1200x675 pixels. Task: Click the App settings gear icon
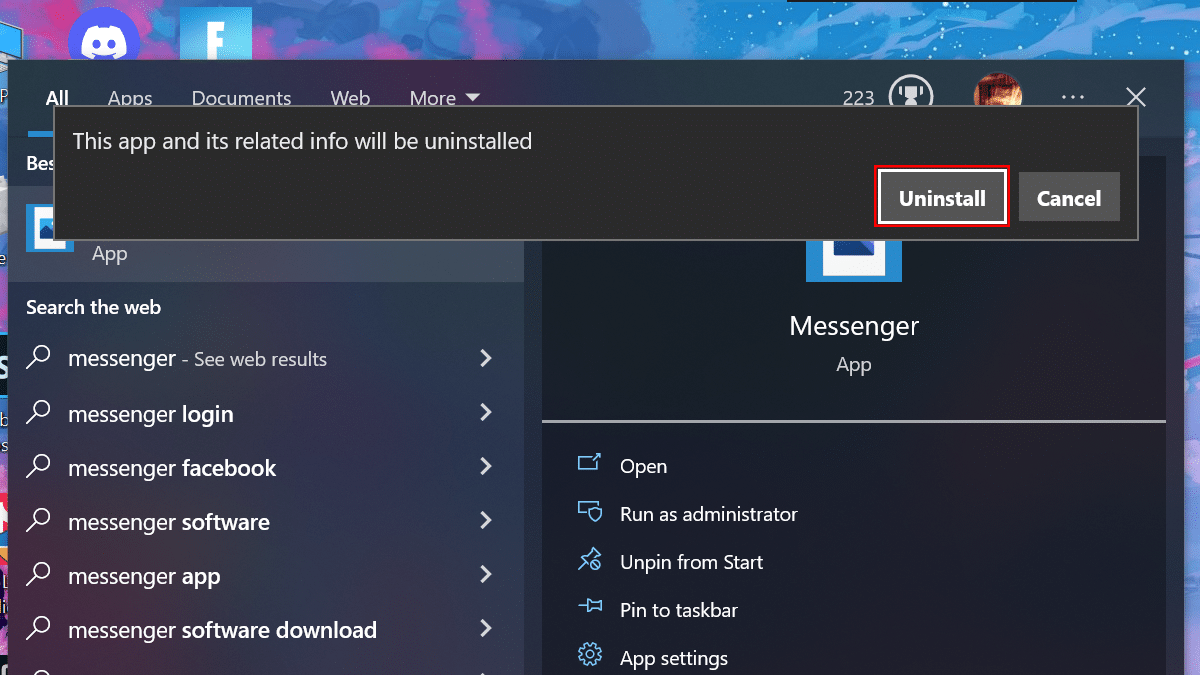coord(590,657)
